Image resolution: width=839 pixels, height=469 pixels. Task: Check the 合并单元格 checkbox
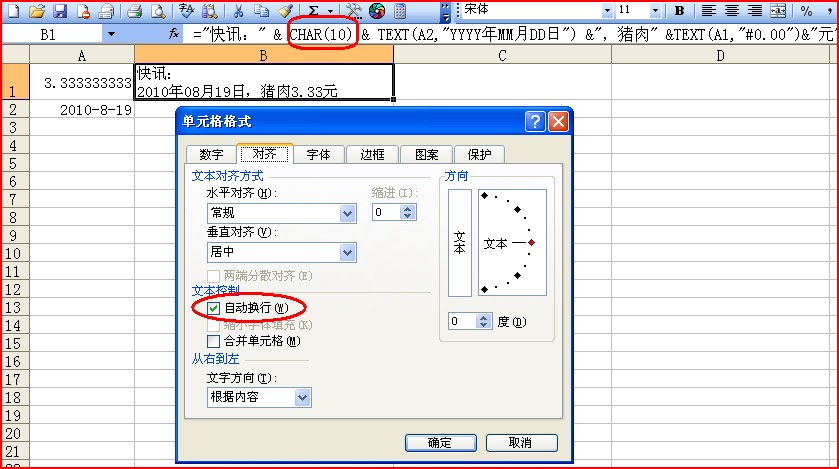[x=214, y=341]
